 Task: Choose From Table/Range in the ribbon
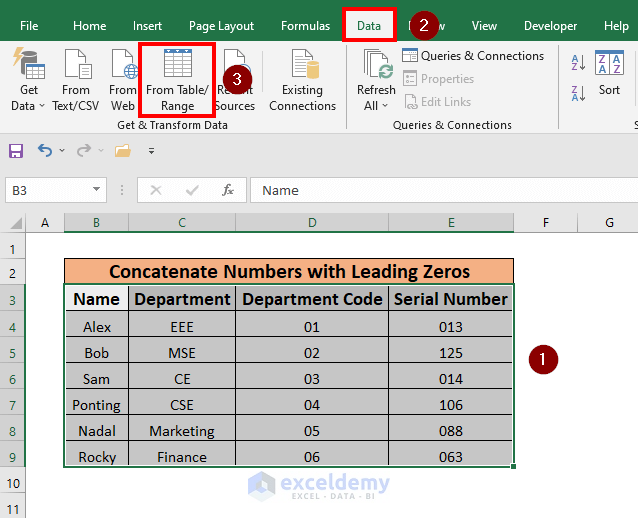[x=177, y=80]
